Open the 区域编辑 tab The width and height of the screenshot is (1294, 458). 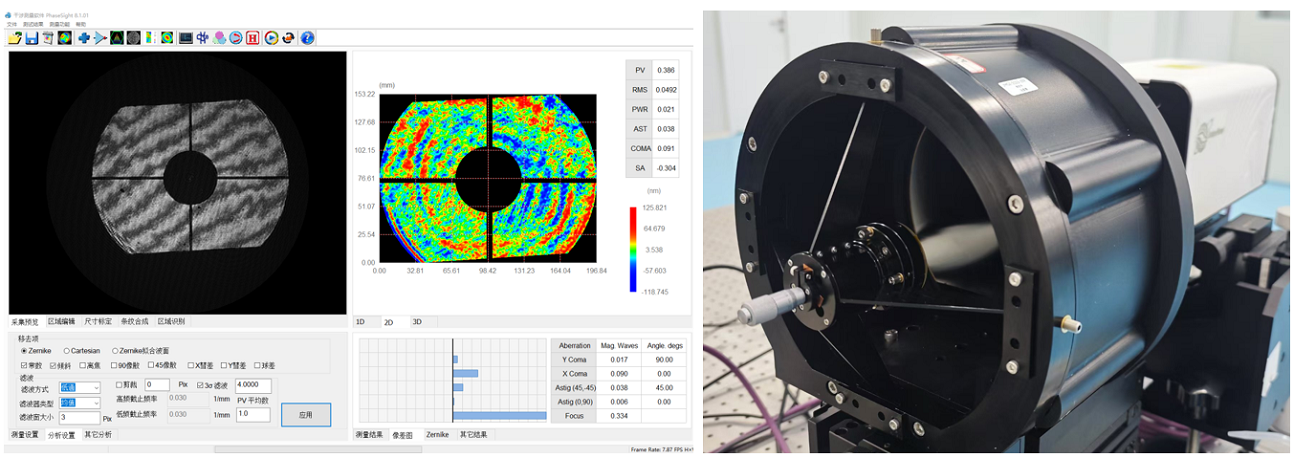[59, 321]
